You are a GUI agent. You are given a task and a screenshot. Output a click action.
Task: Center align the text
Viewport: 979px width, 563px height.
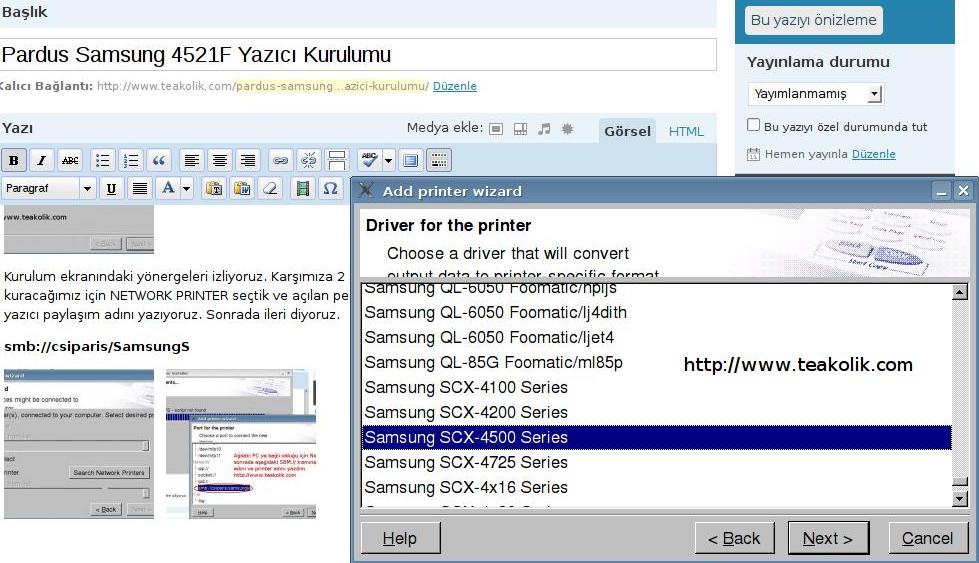(220, 160)
